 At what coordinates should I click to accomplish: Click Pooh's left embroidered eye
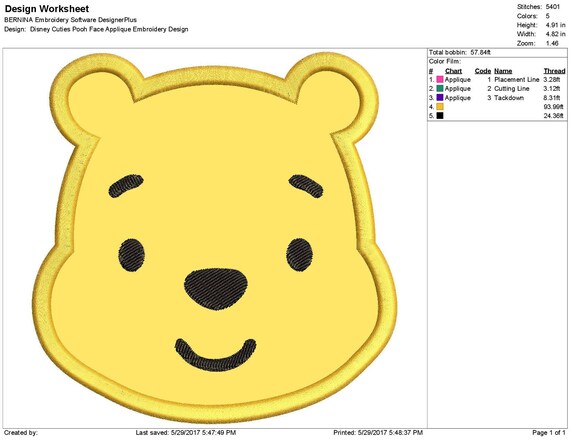pos(132,255)
